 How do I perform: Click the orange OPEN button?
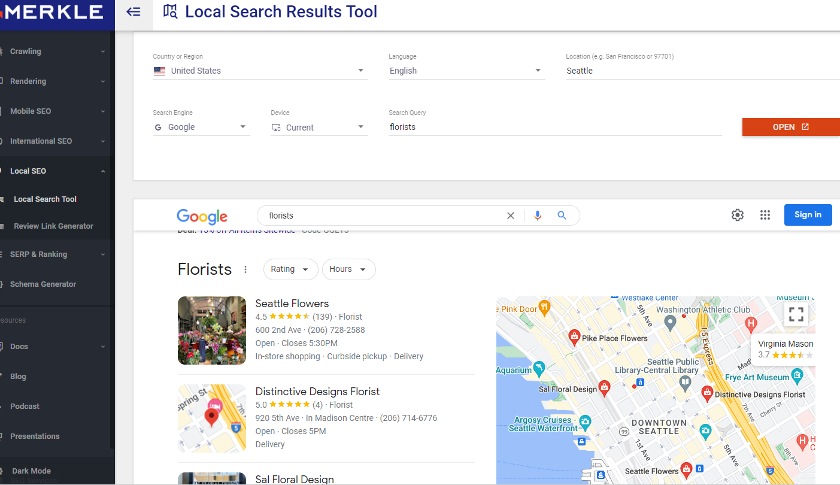(791, 127)
